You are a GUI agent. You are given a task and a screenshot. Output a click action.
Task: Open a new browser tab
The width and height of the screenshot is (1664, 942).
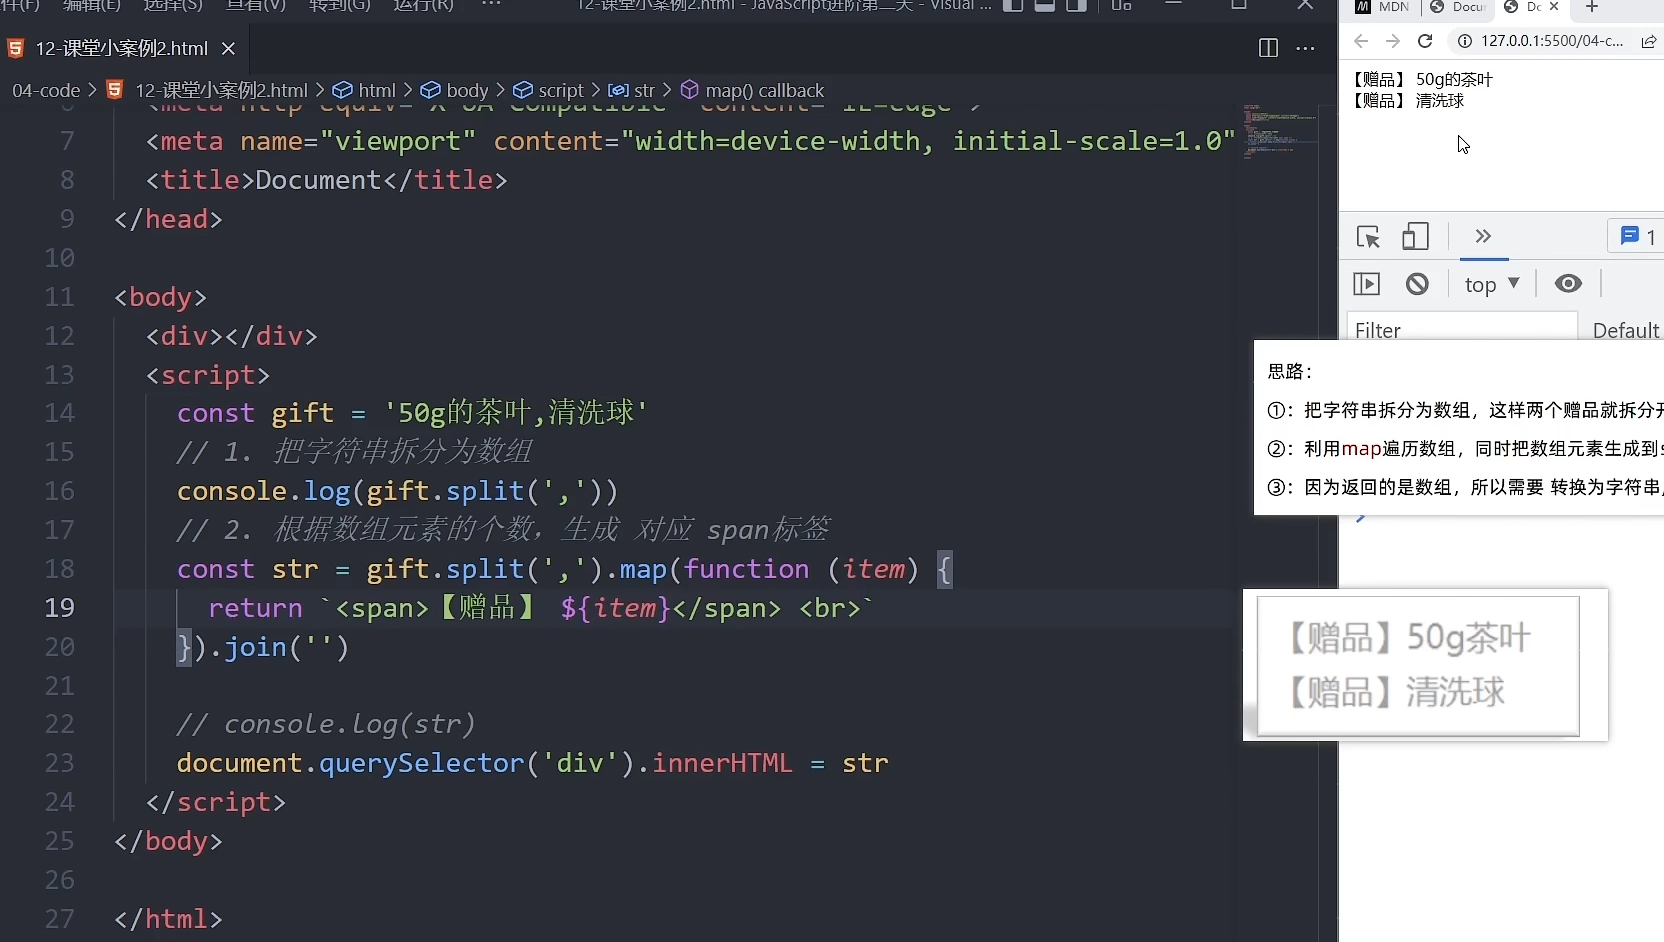[1592, 7]
